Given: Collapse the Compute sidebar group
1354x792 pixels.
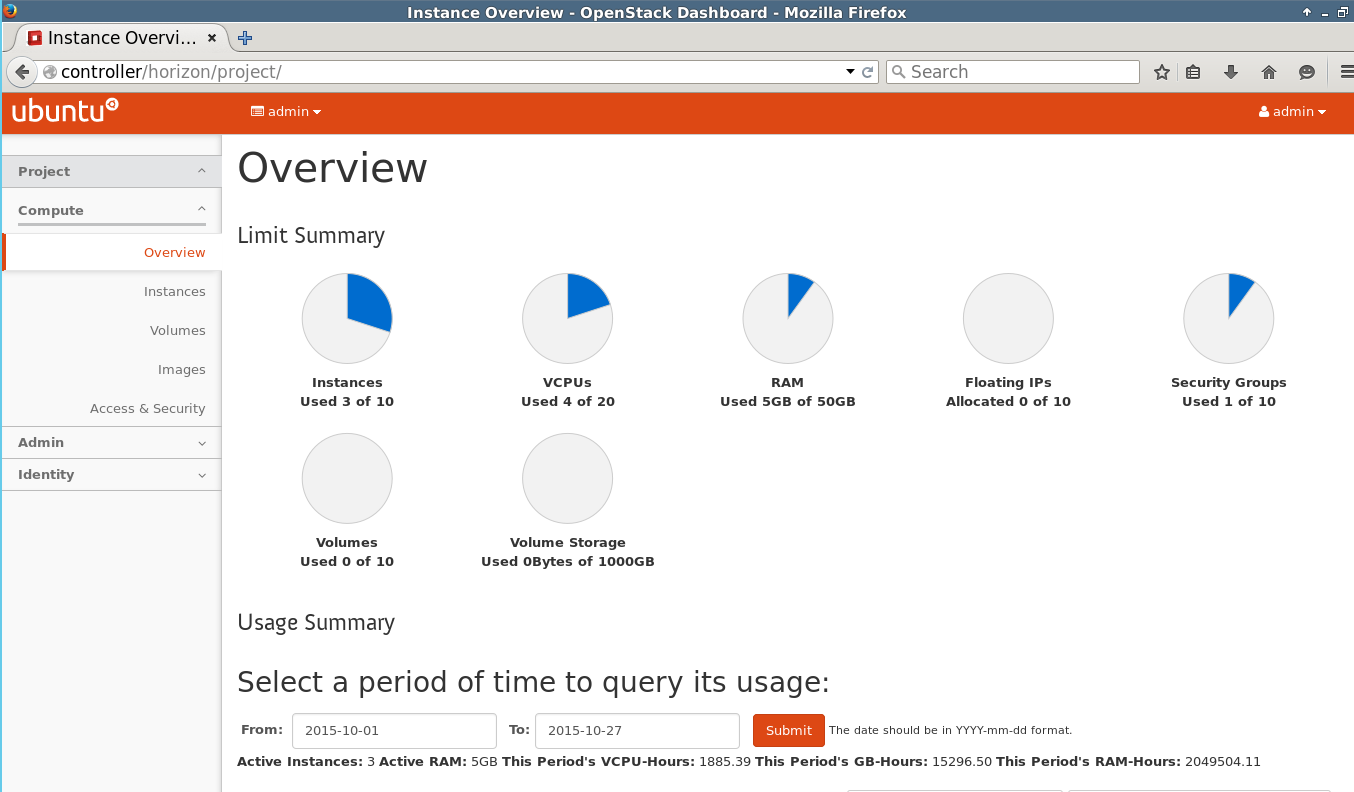Looking at the screenshot, I should (x=111, y=210).
